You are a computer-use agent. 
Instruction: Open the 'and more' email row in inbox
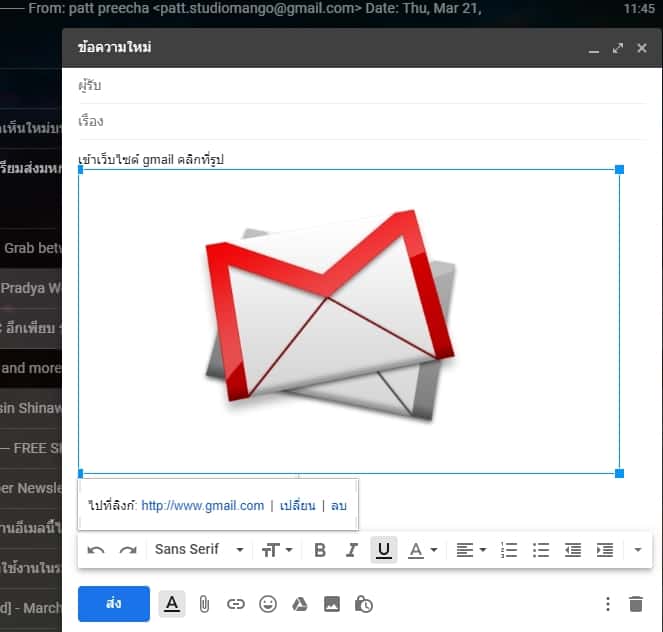click(31, 368)
